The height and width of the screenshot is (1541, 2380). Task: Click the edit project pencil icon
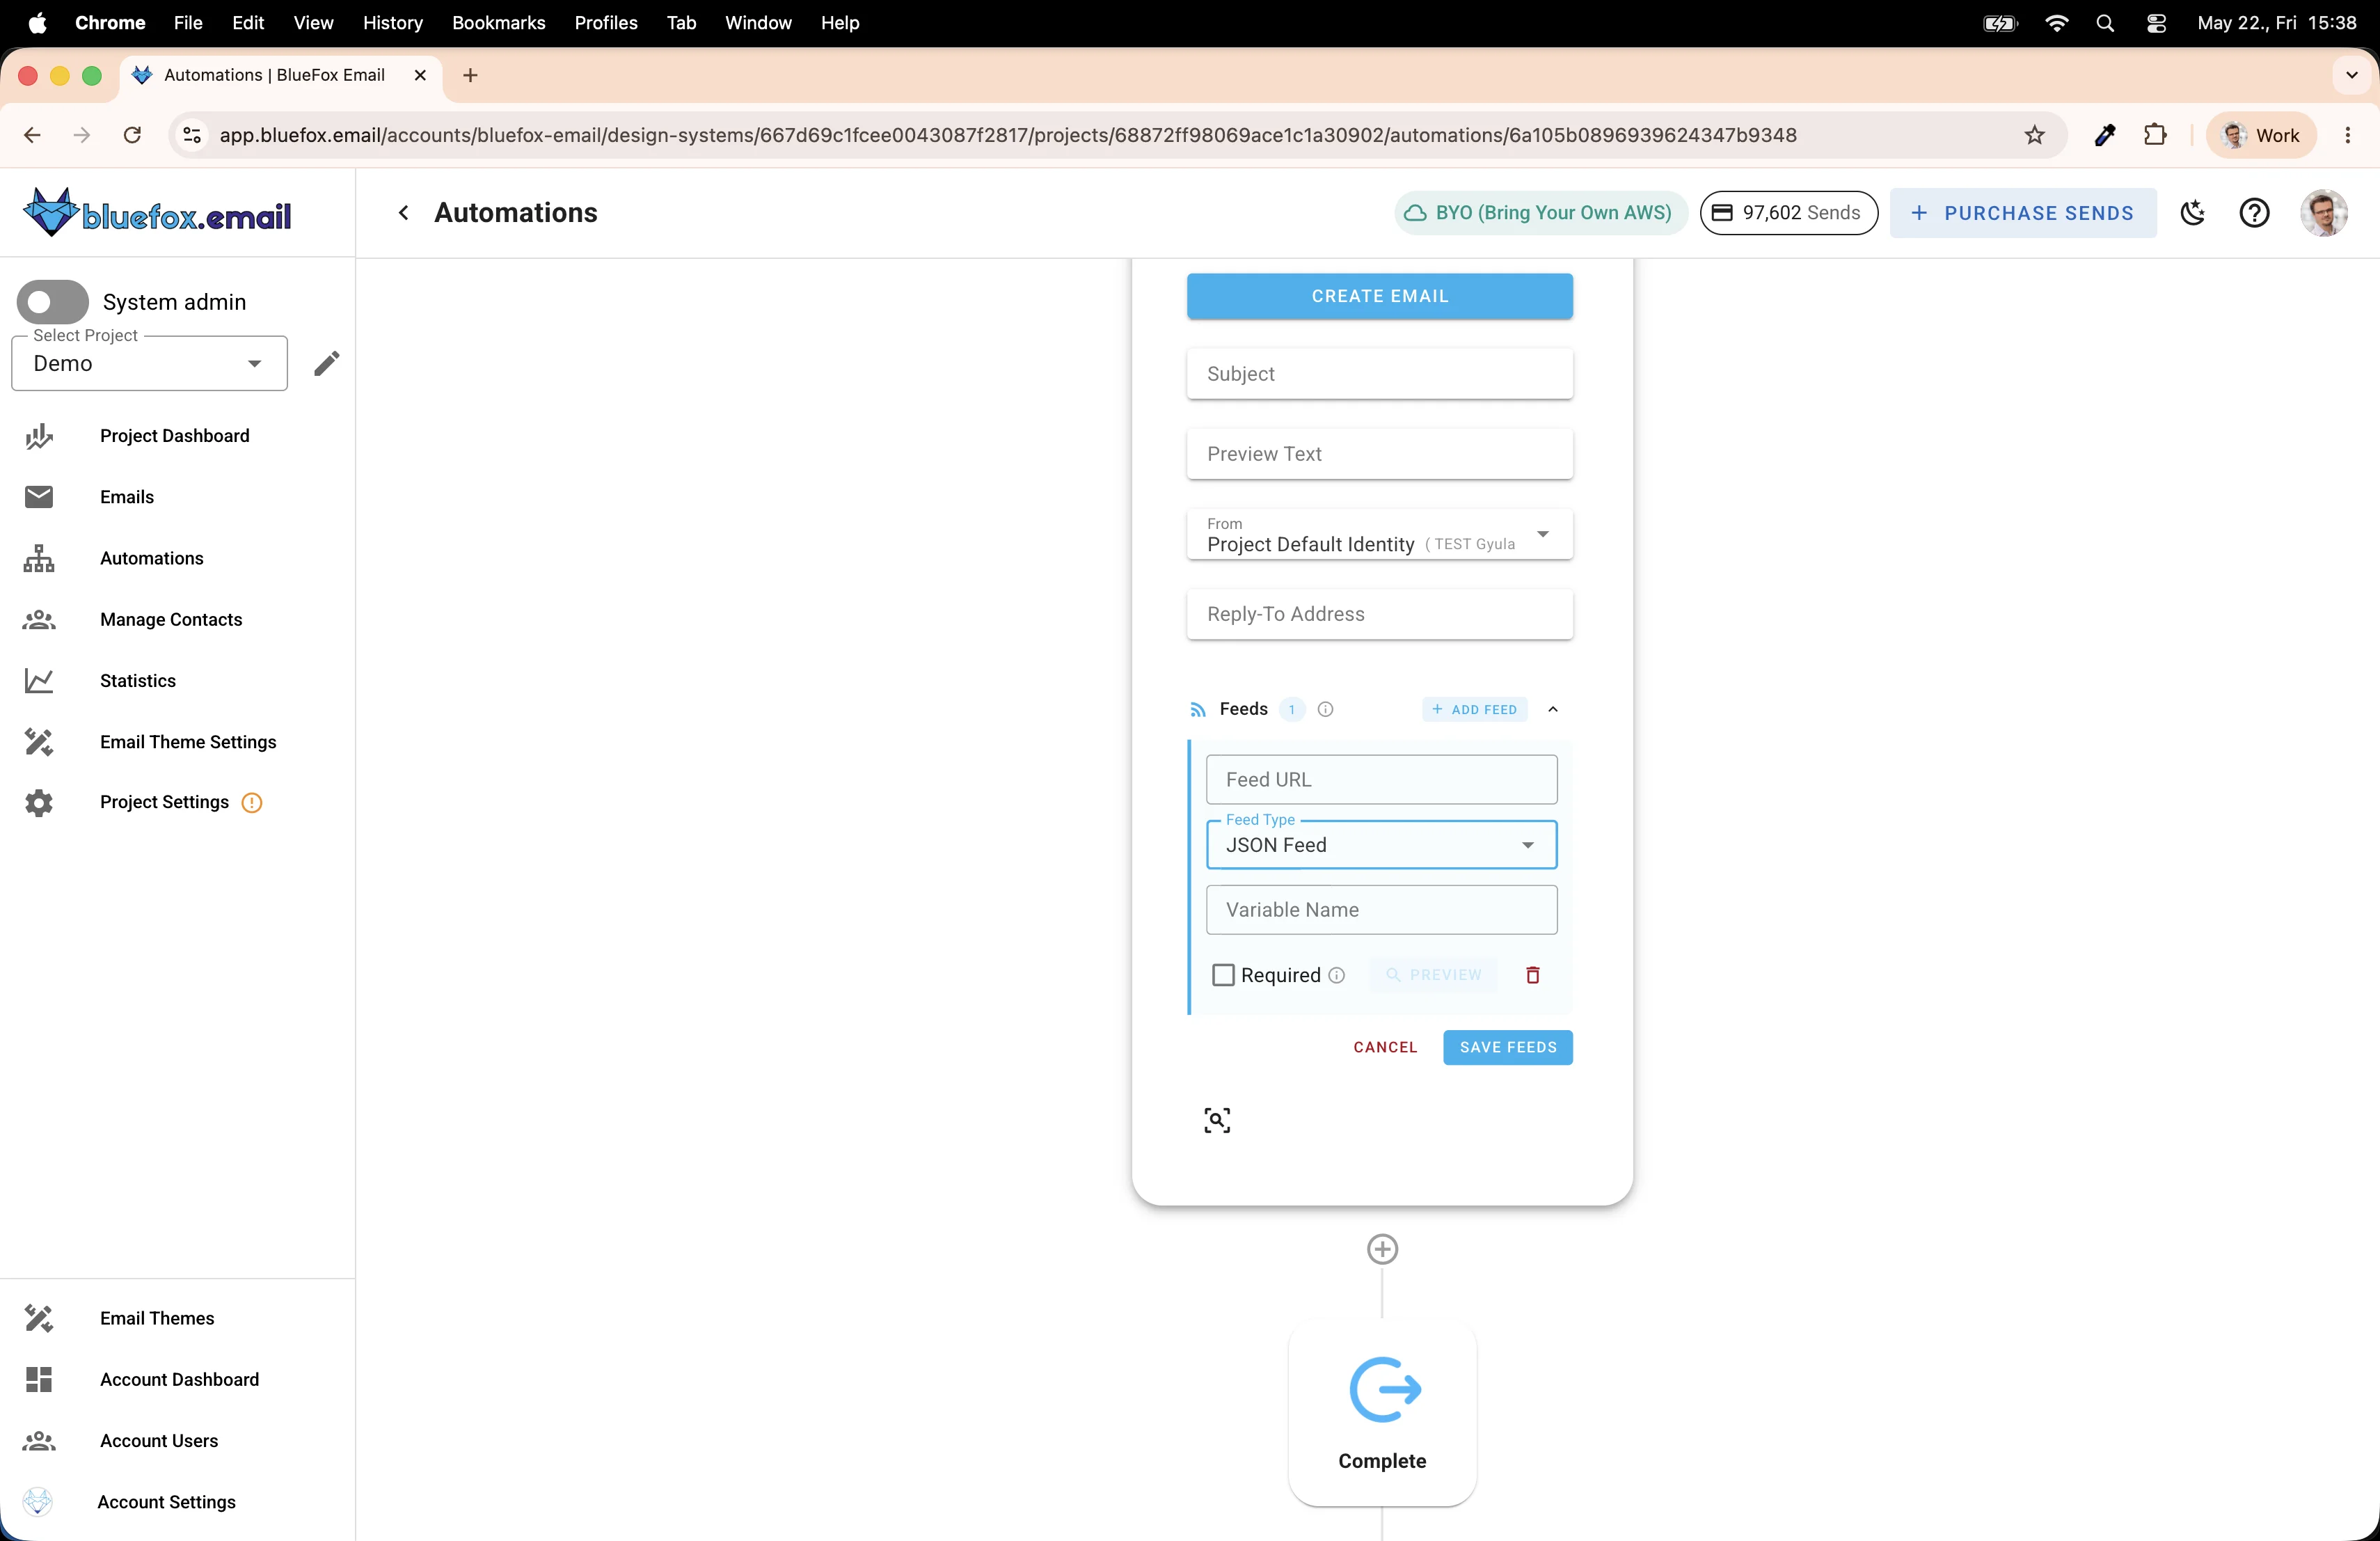coord(327,363)
